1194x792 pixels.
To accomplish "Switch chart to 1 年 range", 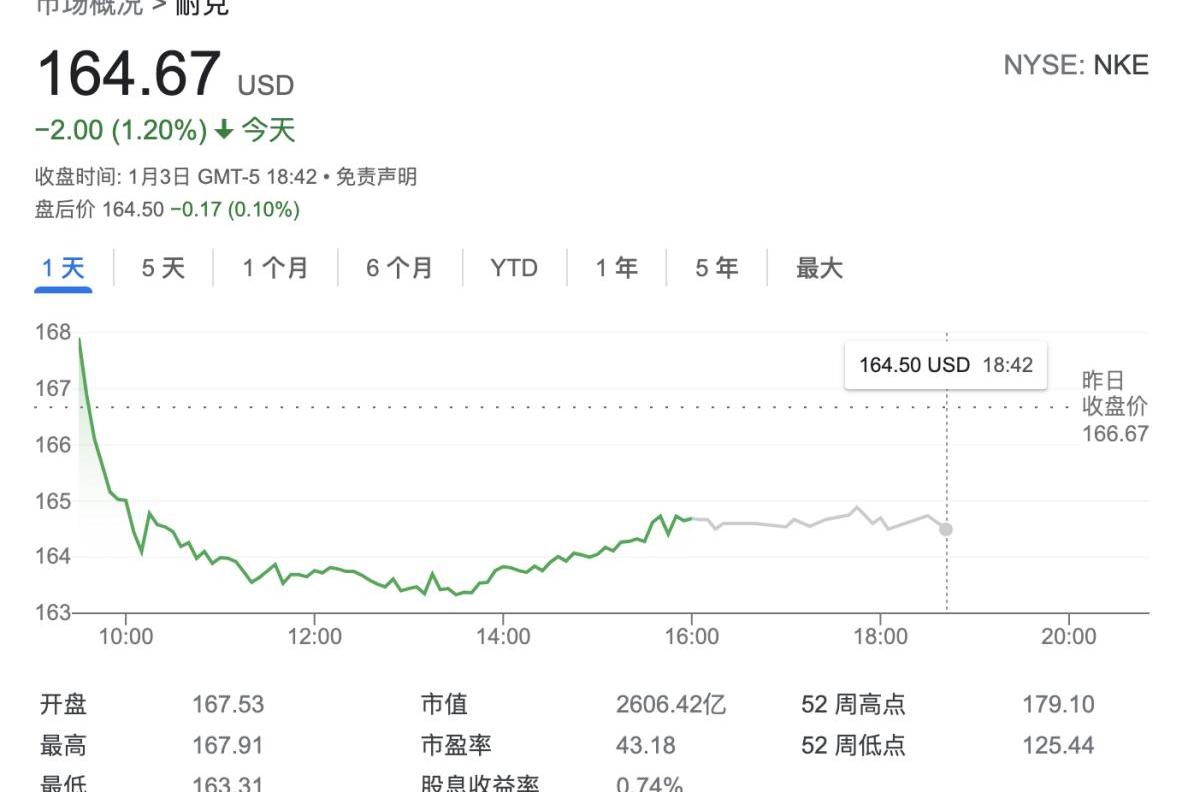I will pyautogui.click(x=616, y=268).
